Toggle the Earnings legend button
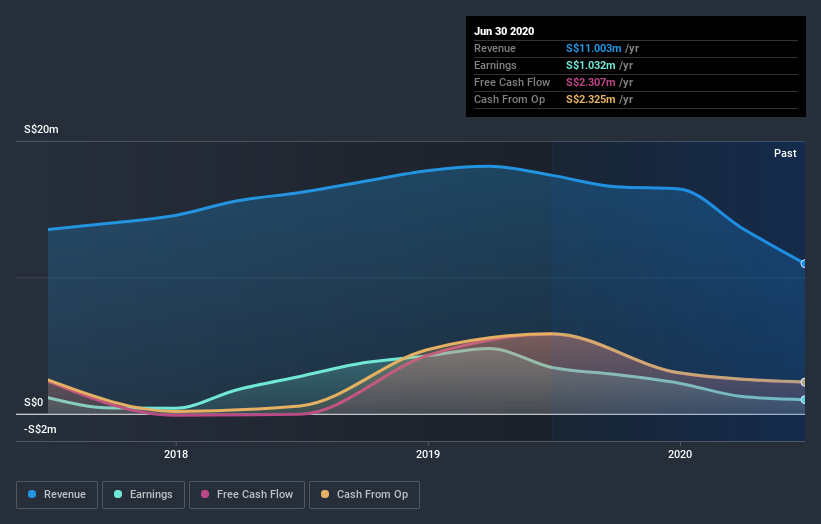This screenshot has height=524, width=821. (143, 495)
